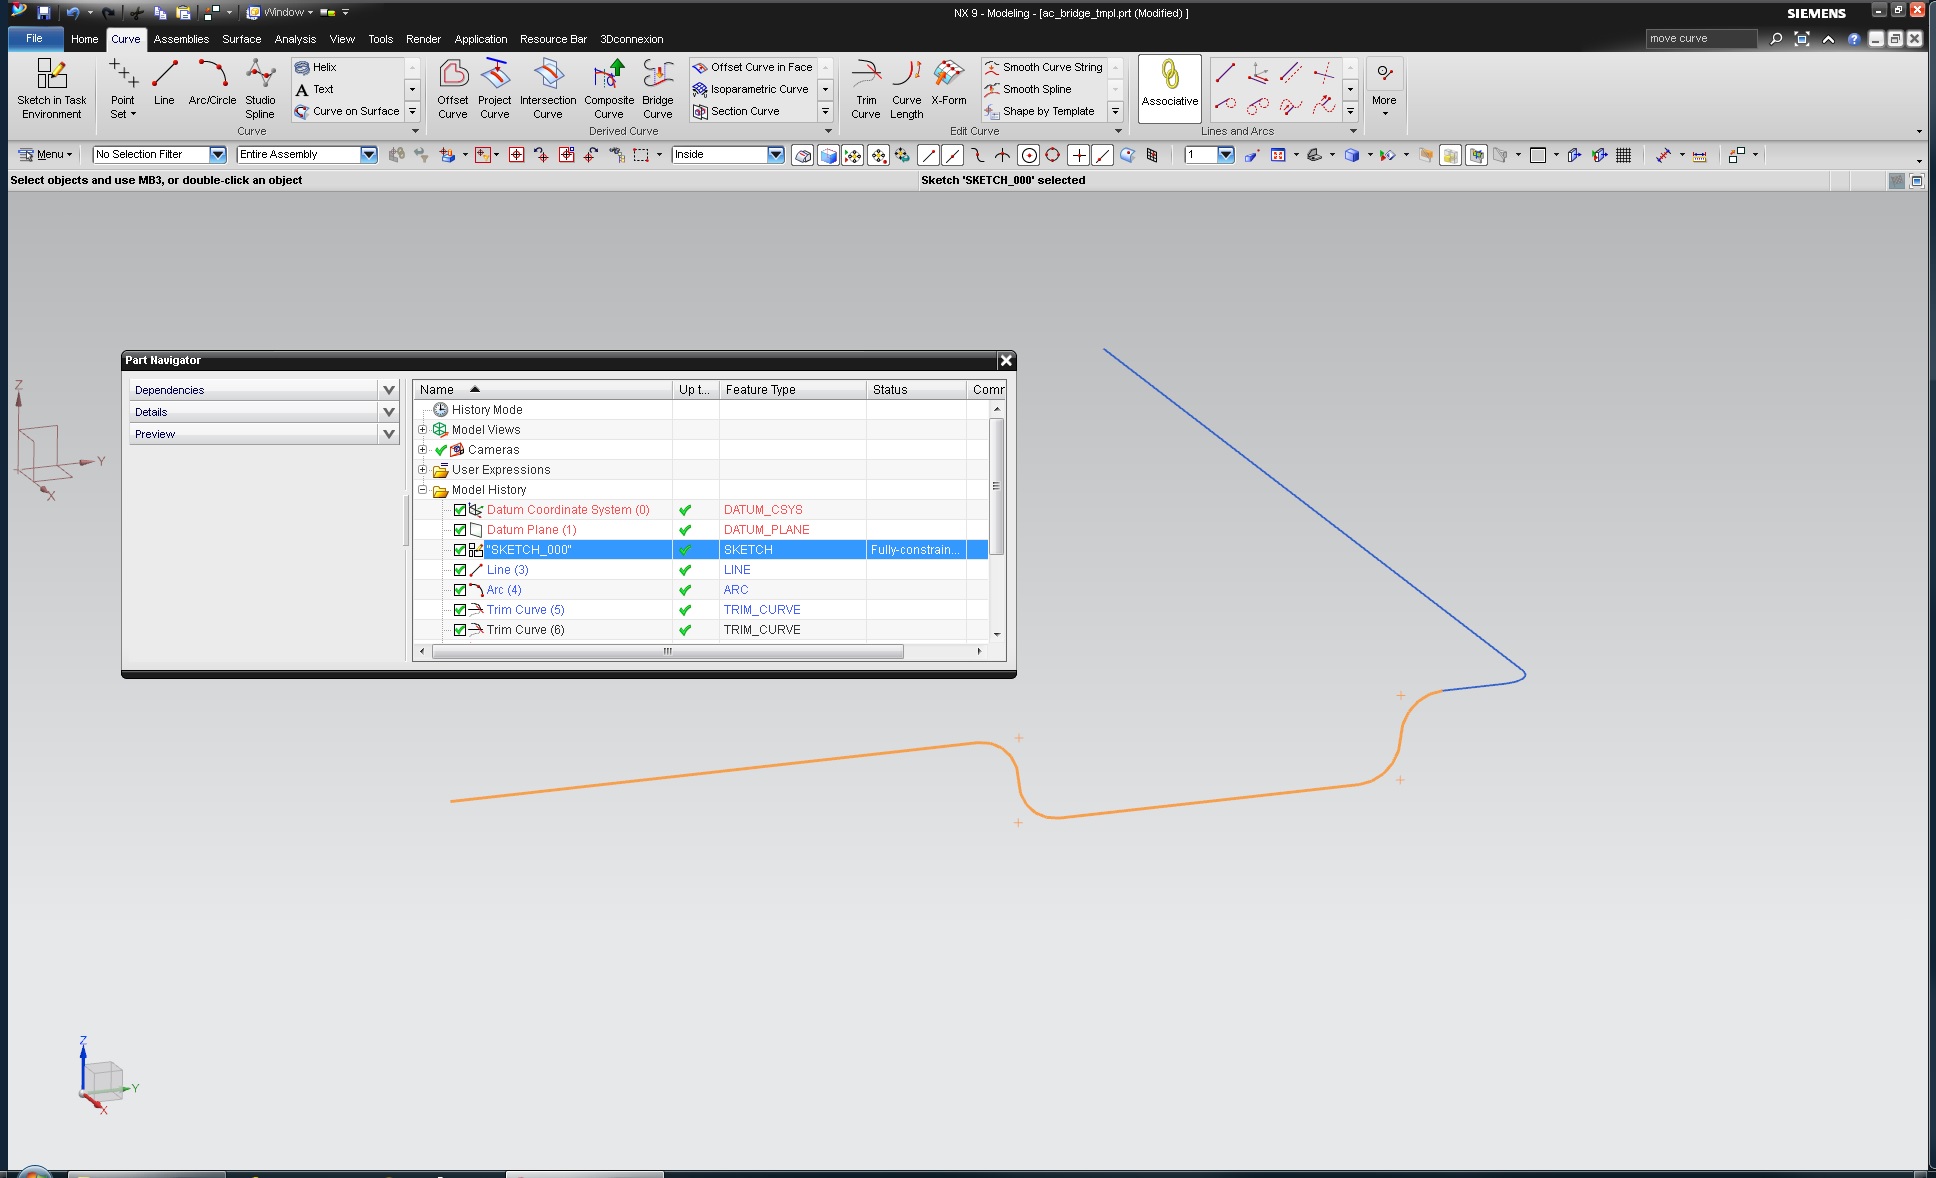Start the Composite Curve command
The width and height of the screenshot is (1936, 1178).
(x=609, y=88)
